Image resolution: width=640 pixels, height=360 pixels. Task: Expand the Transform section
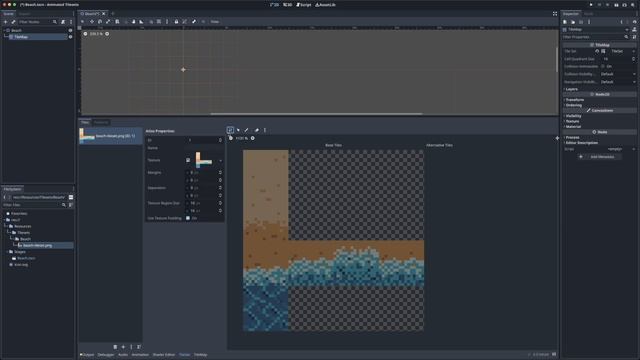tap(575, 100)
